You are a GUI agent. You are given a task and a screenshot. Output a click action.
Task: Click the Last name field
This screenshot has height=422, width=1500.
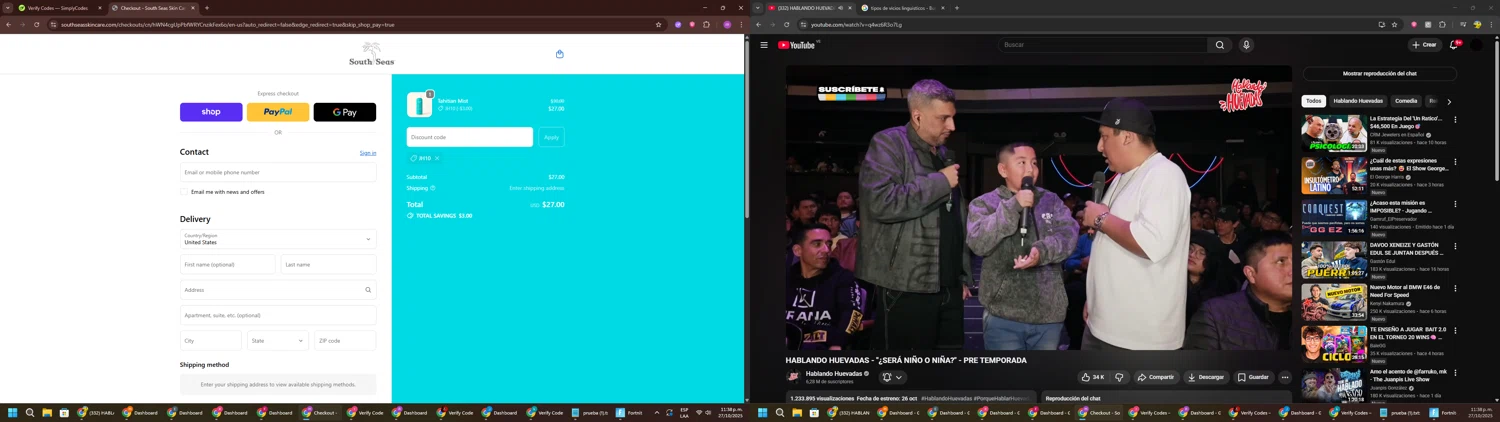point(329,264)
